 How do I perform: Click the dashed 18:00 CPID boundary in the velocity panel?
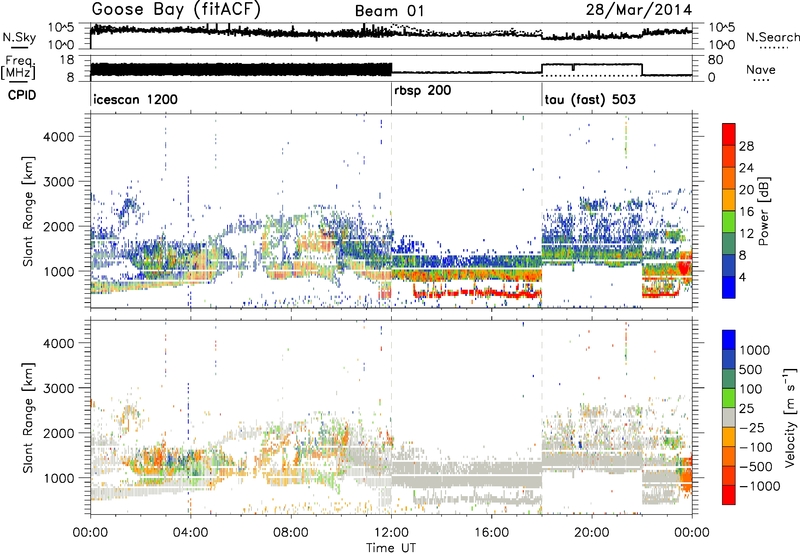coord(542,417)
